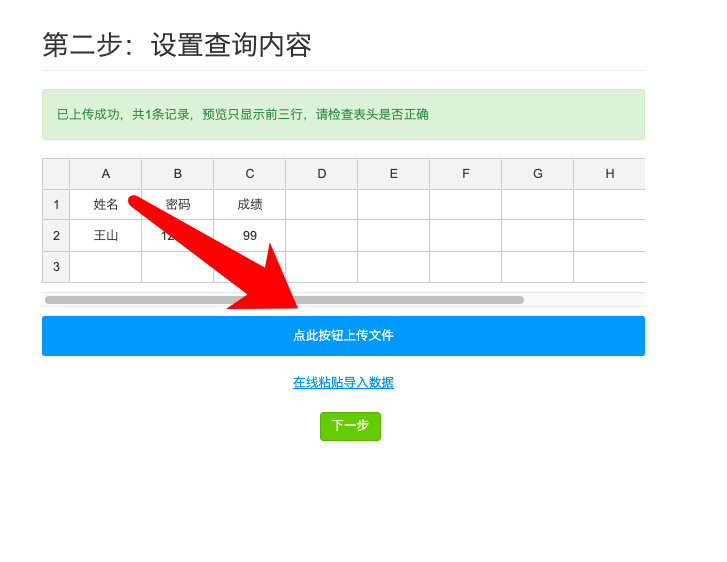Click the green upload success message
The height and width of the screenshot is (562, 727).
pos(343,115)
